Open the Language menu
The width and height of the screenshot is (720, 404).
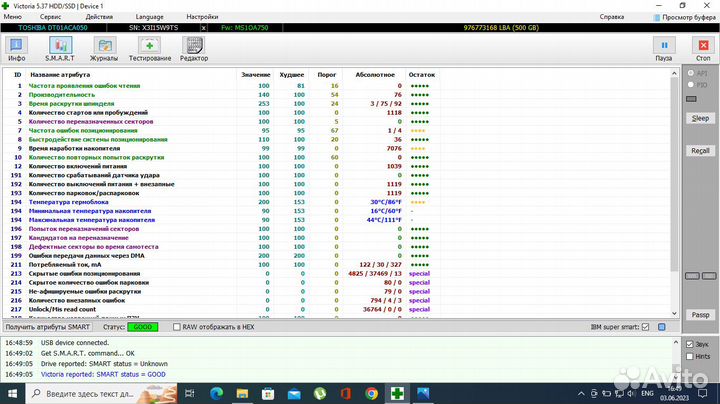click(148, 17)
